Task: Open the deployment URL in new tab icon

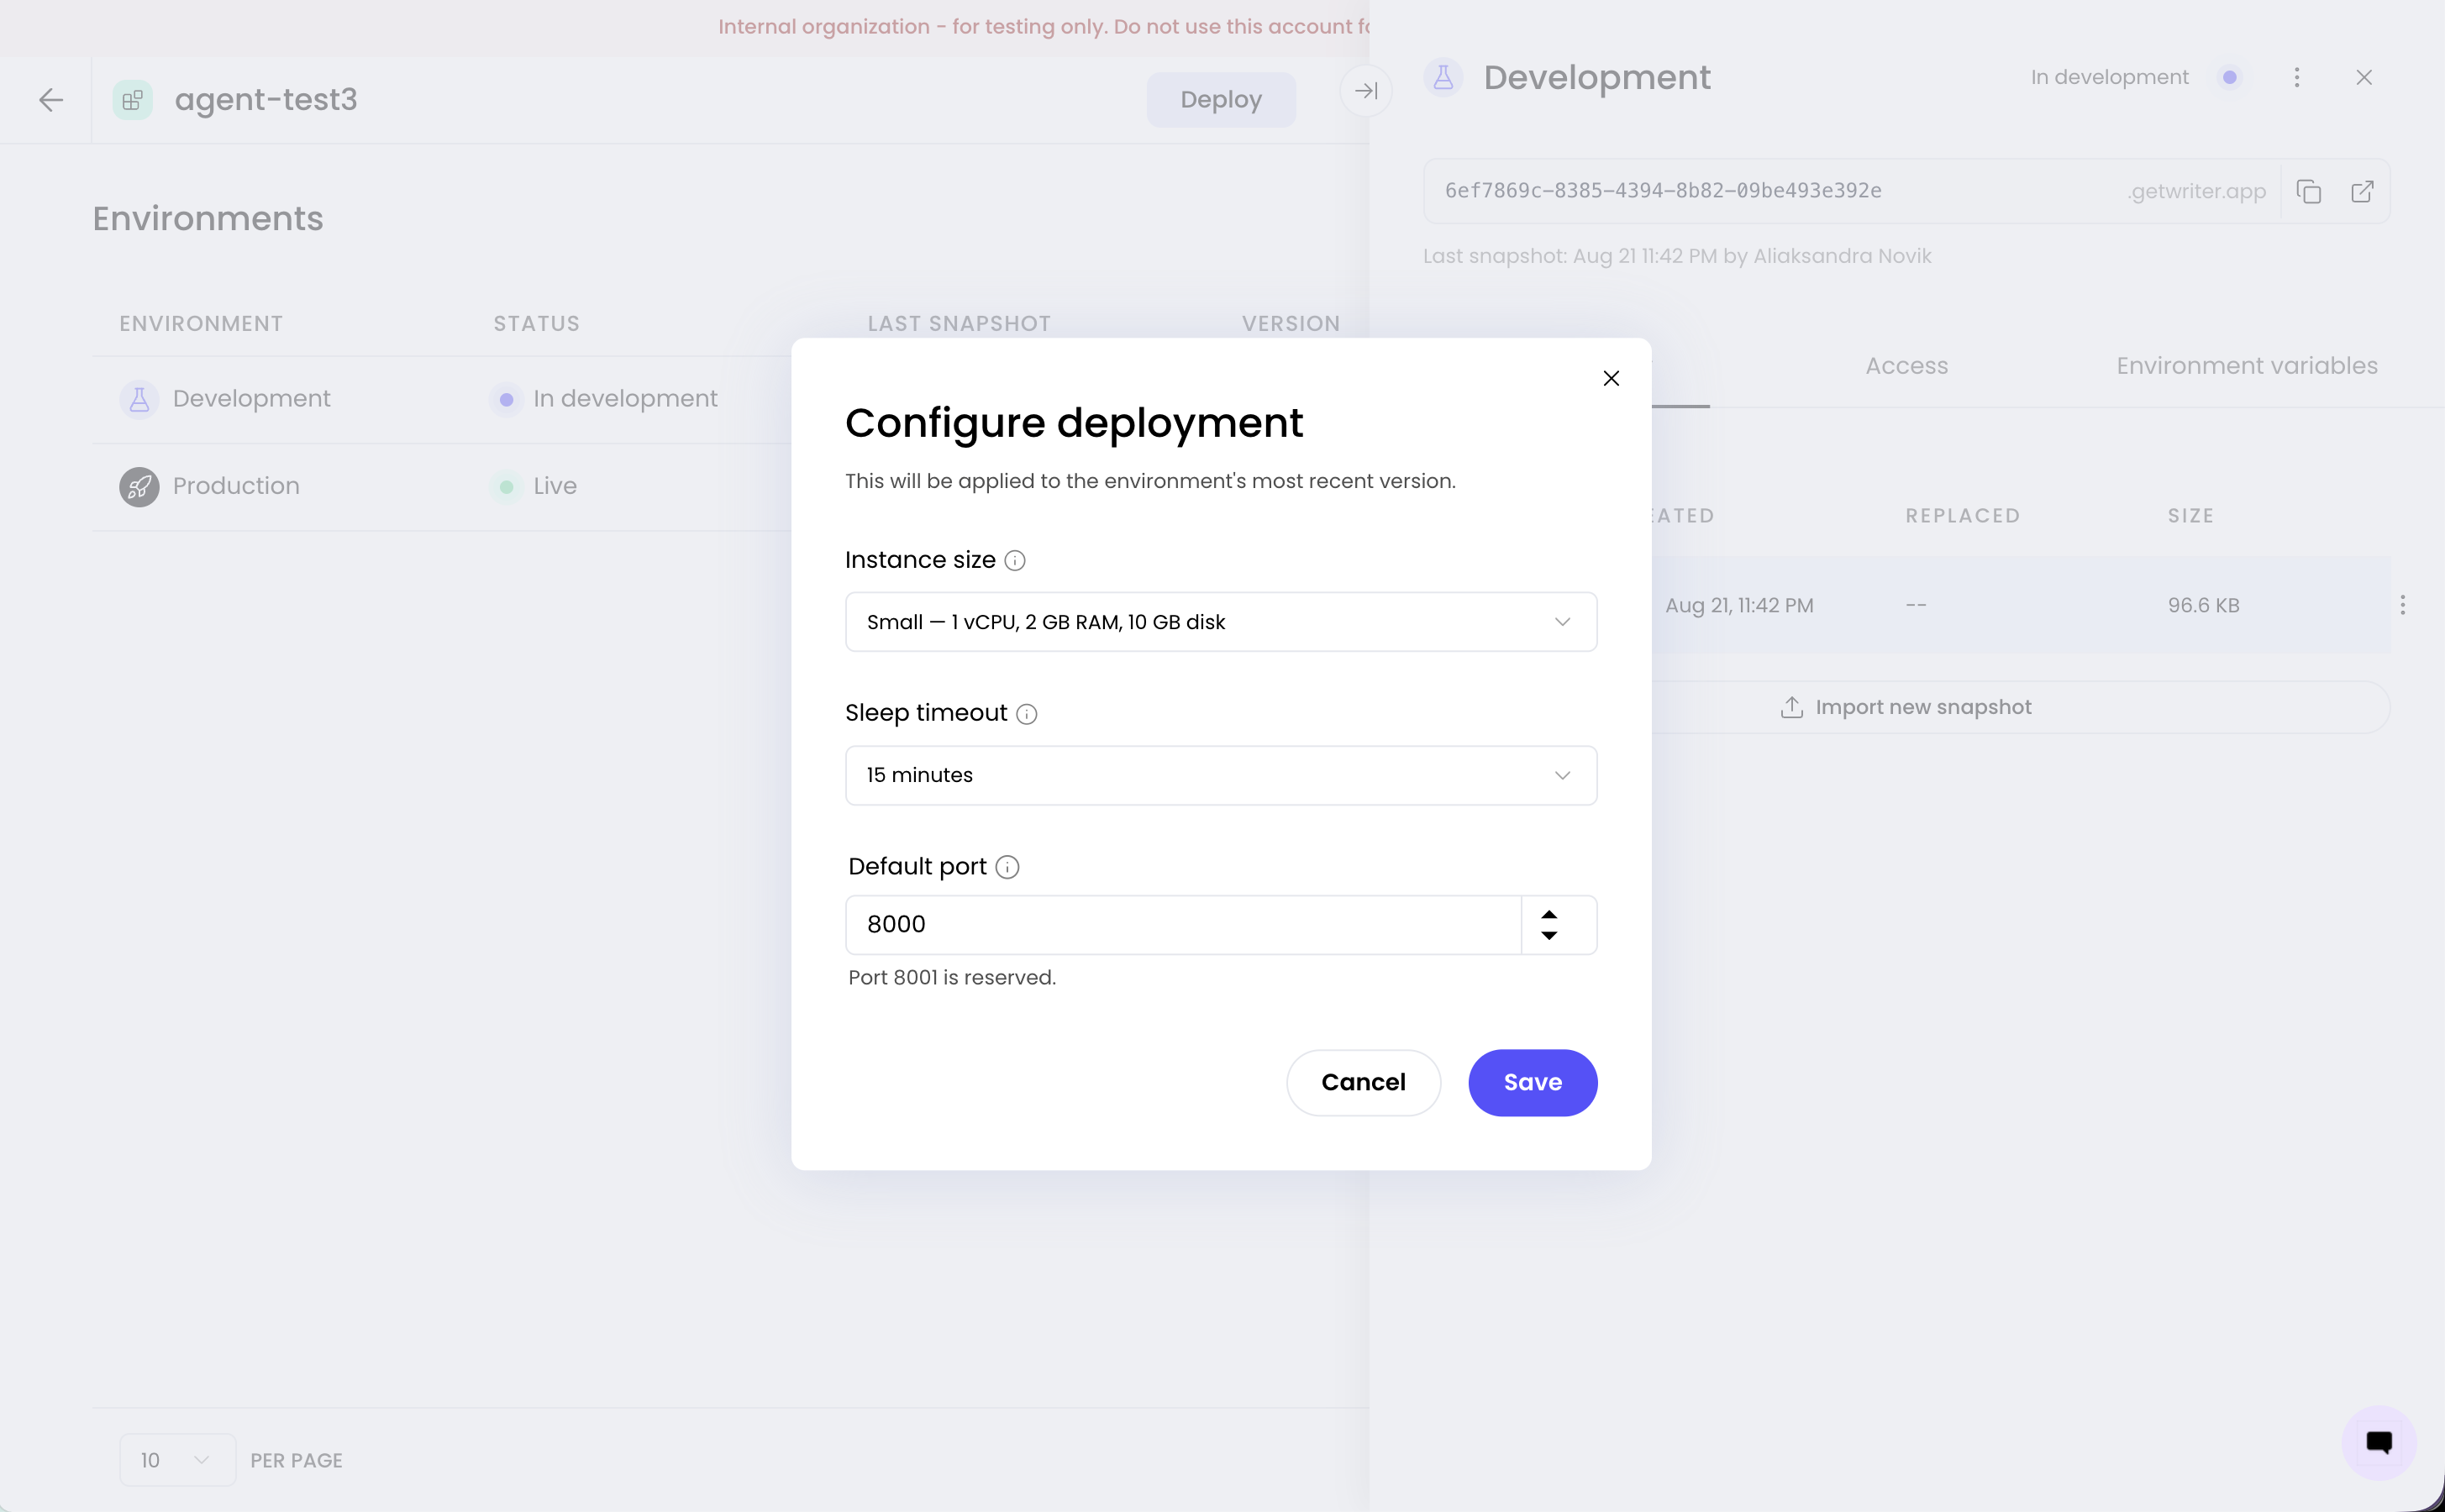Action: (x=2362, y=191)
